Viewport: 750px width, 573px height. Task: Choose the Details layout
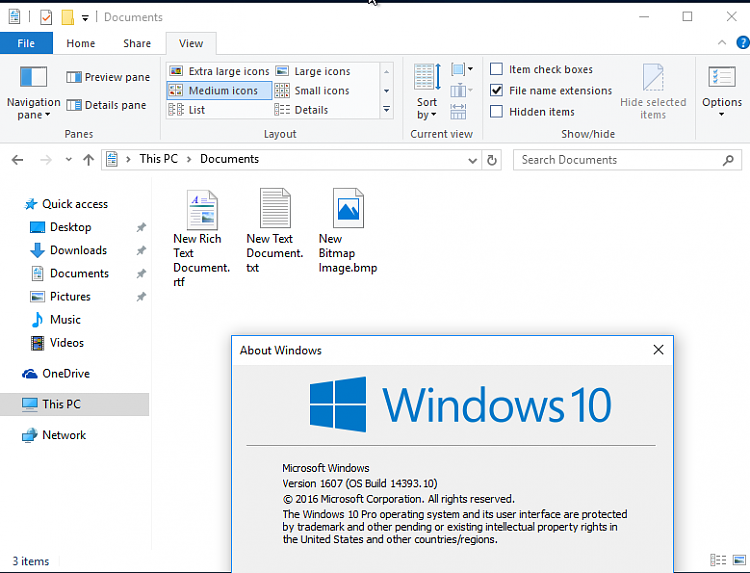point(301,110)
